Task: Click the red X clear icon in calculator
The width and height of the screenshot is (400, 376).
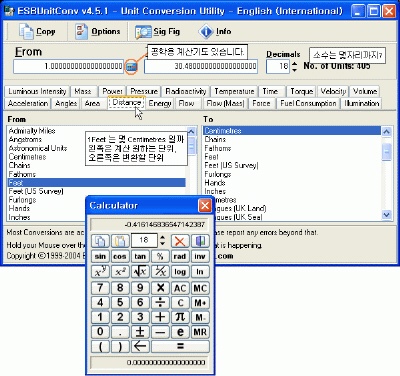Action: (180, 241)
